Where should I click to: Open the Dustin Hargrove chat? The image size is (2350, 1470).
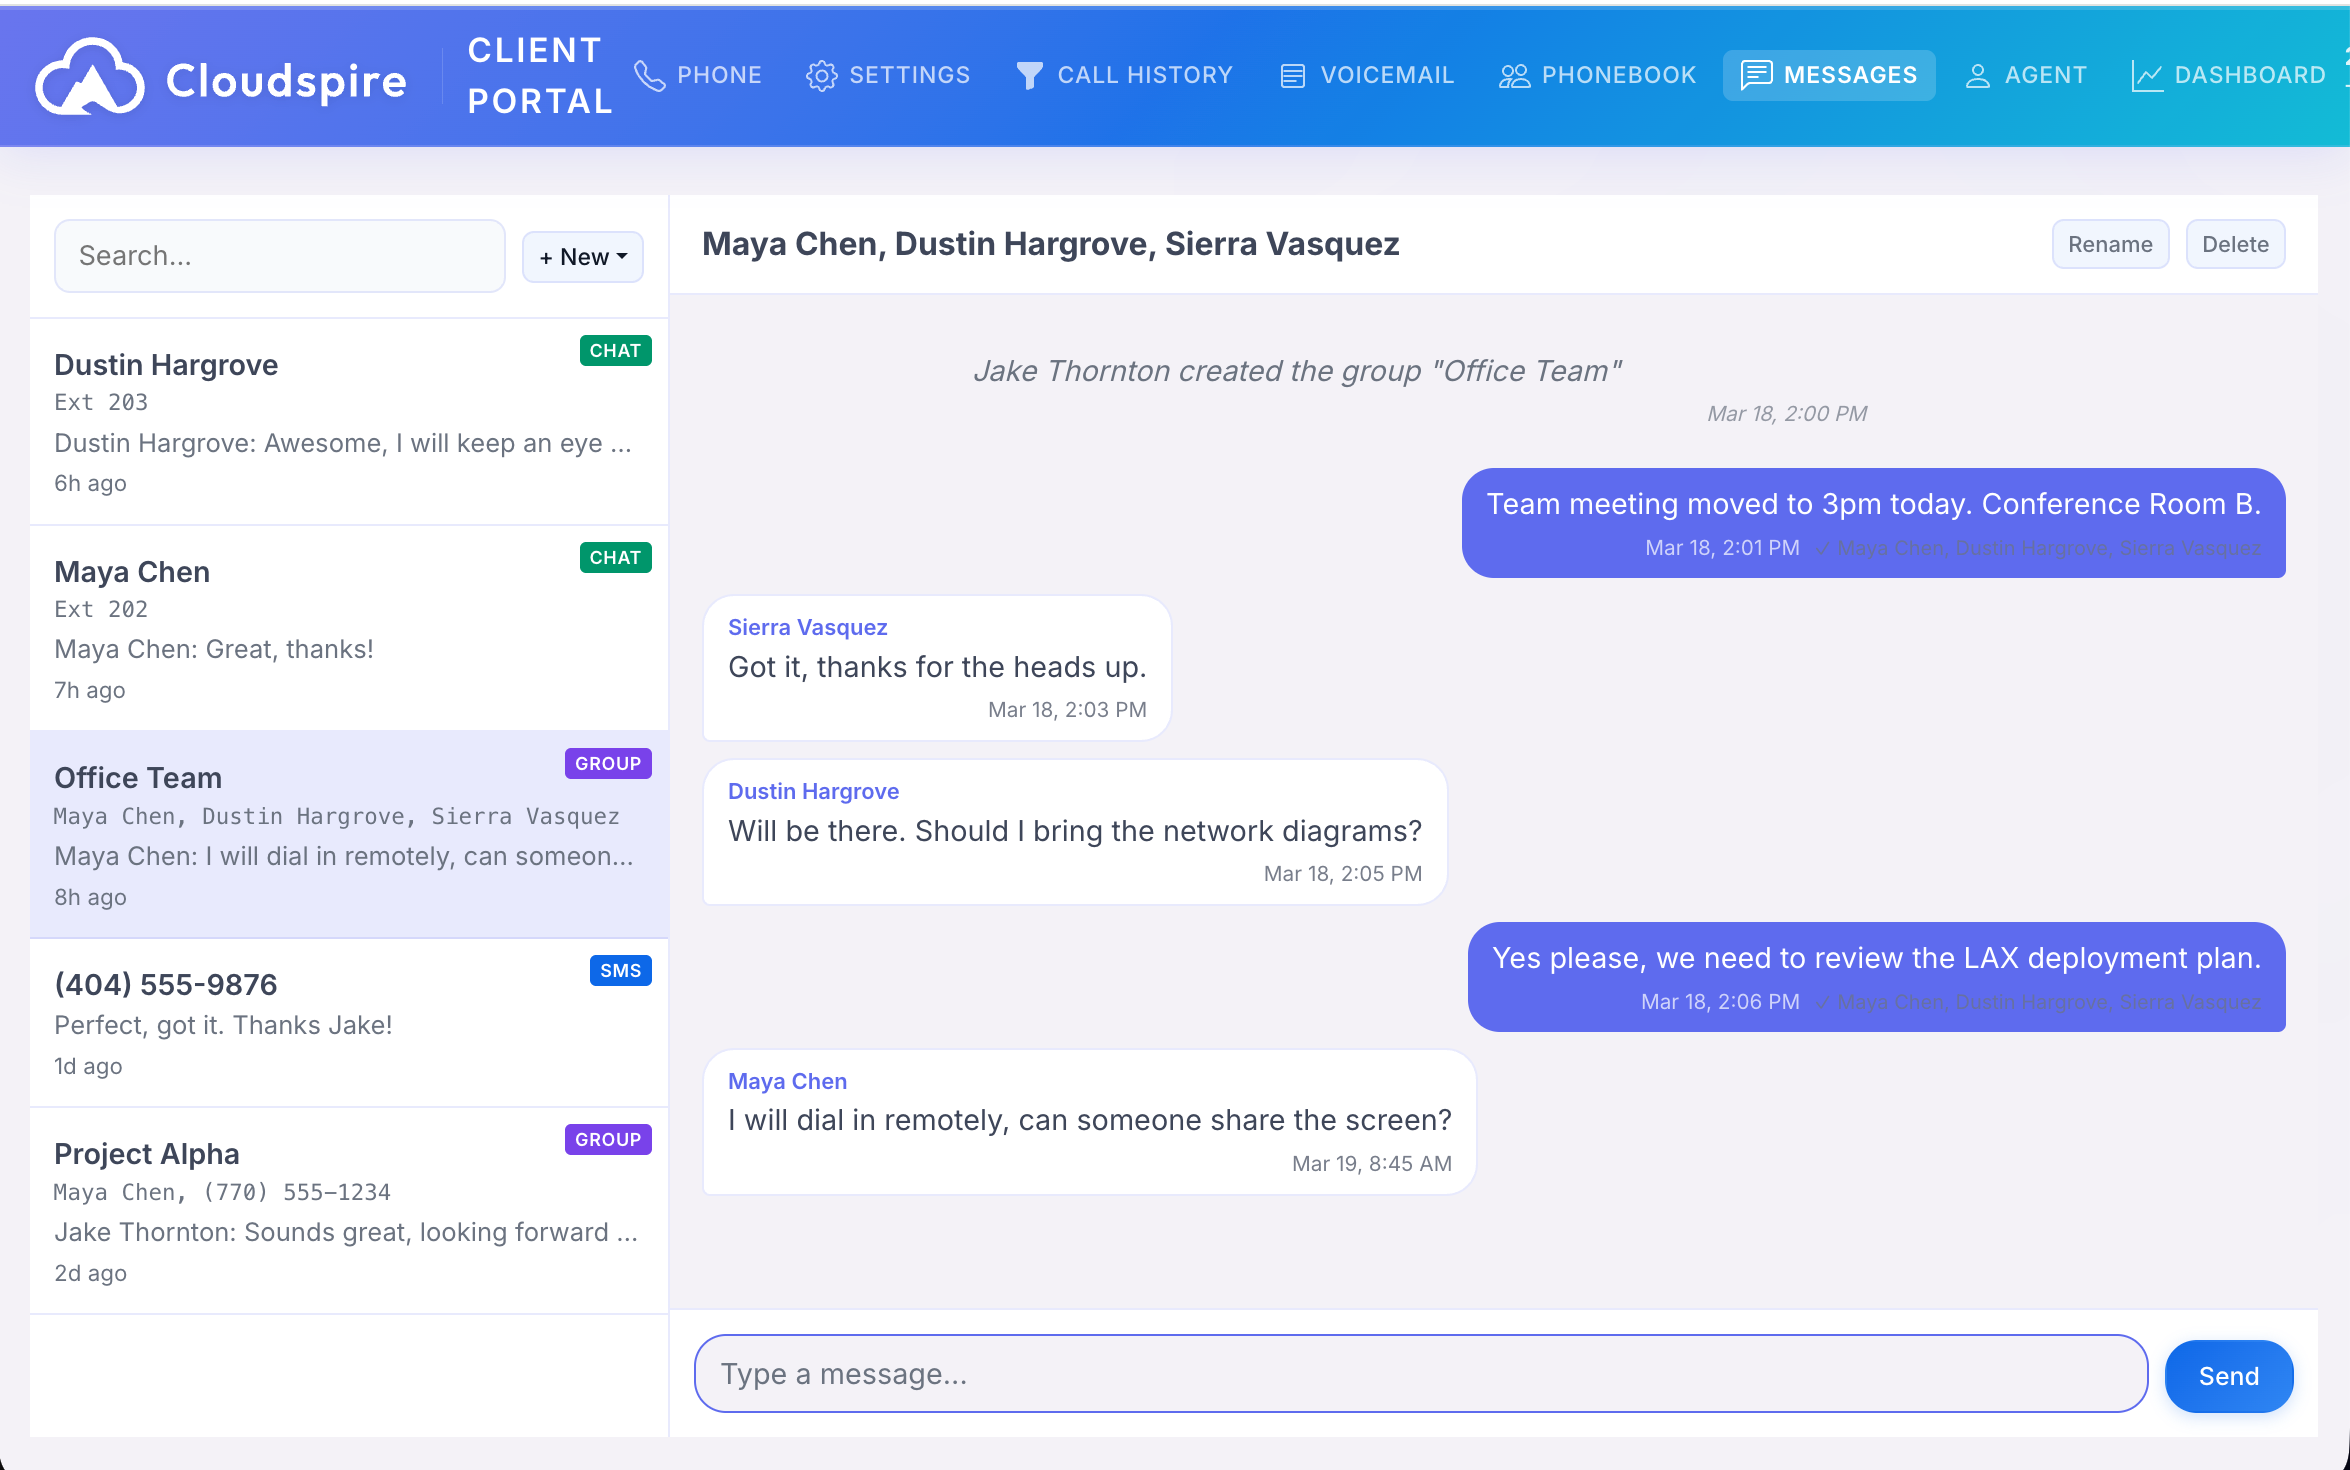[x=348, y=420]
